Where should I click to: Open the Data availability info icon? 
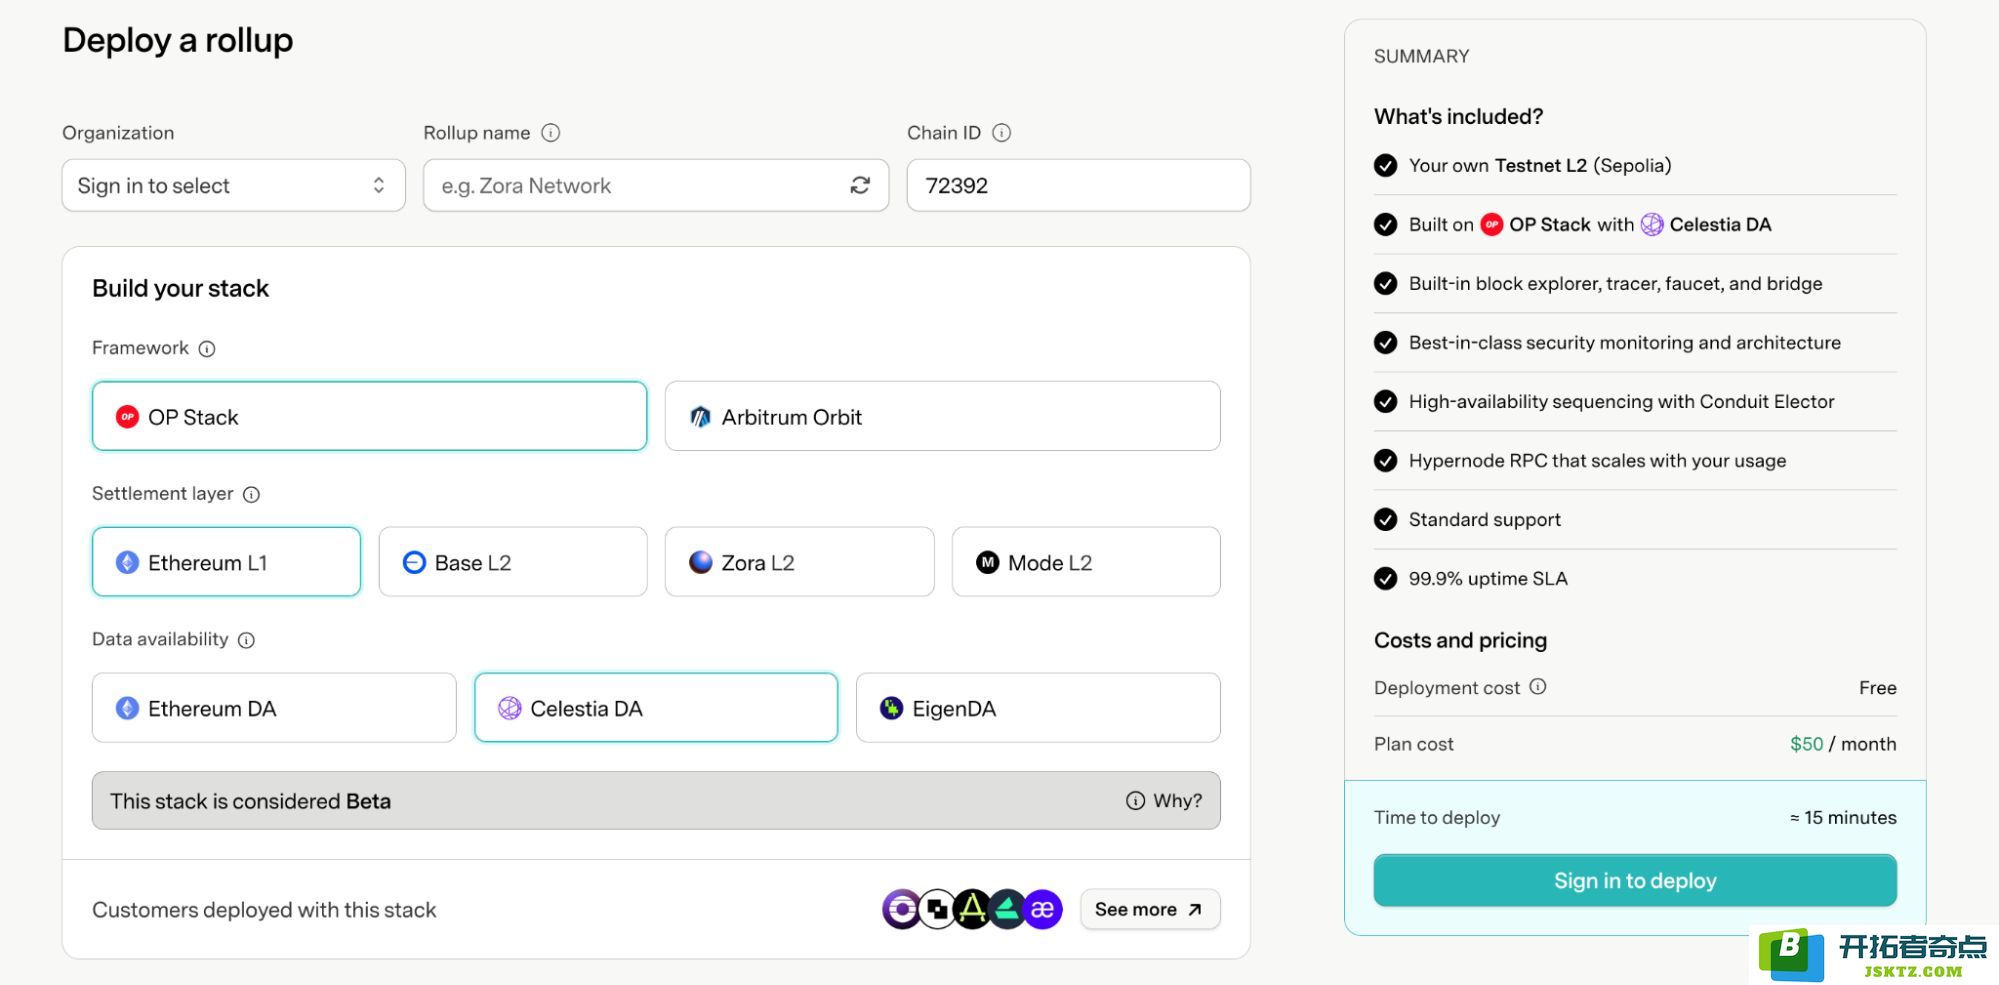pyautogui.click(x=247, y=640)
